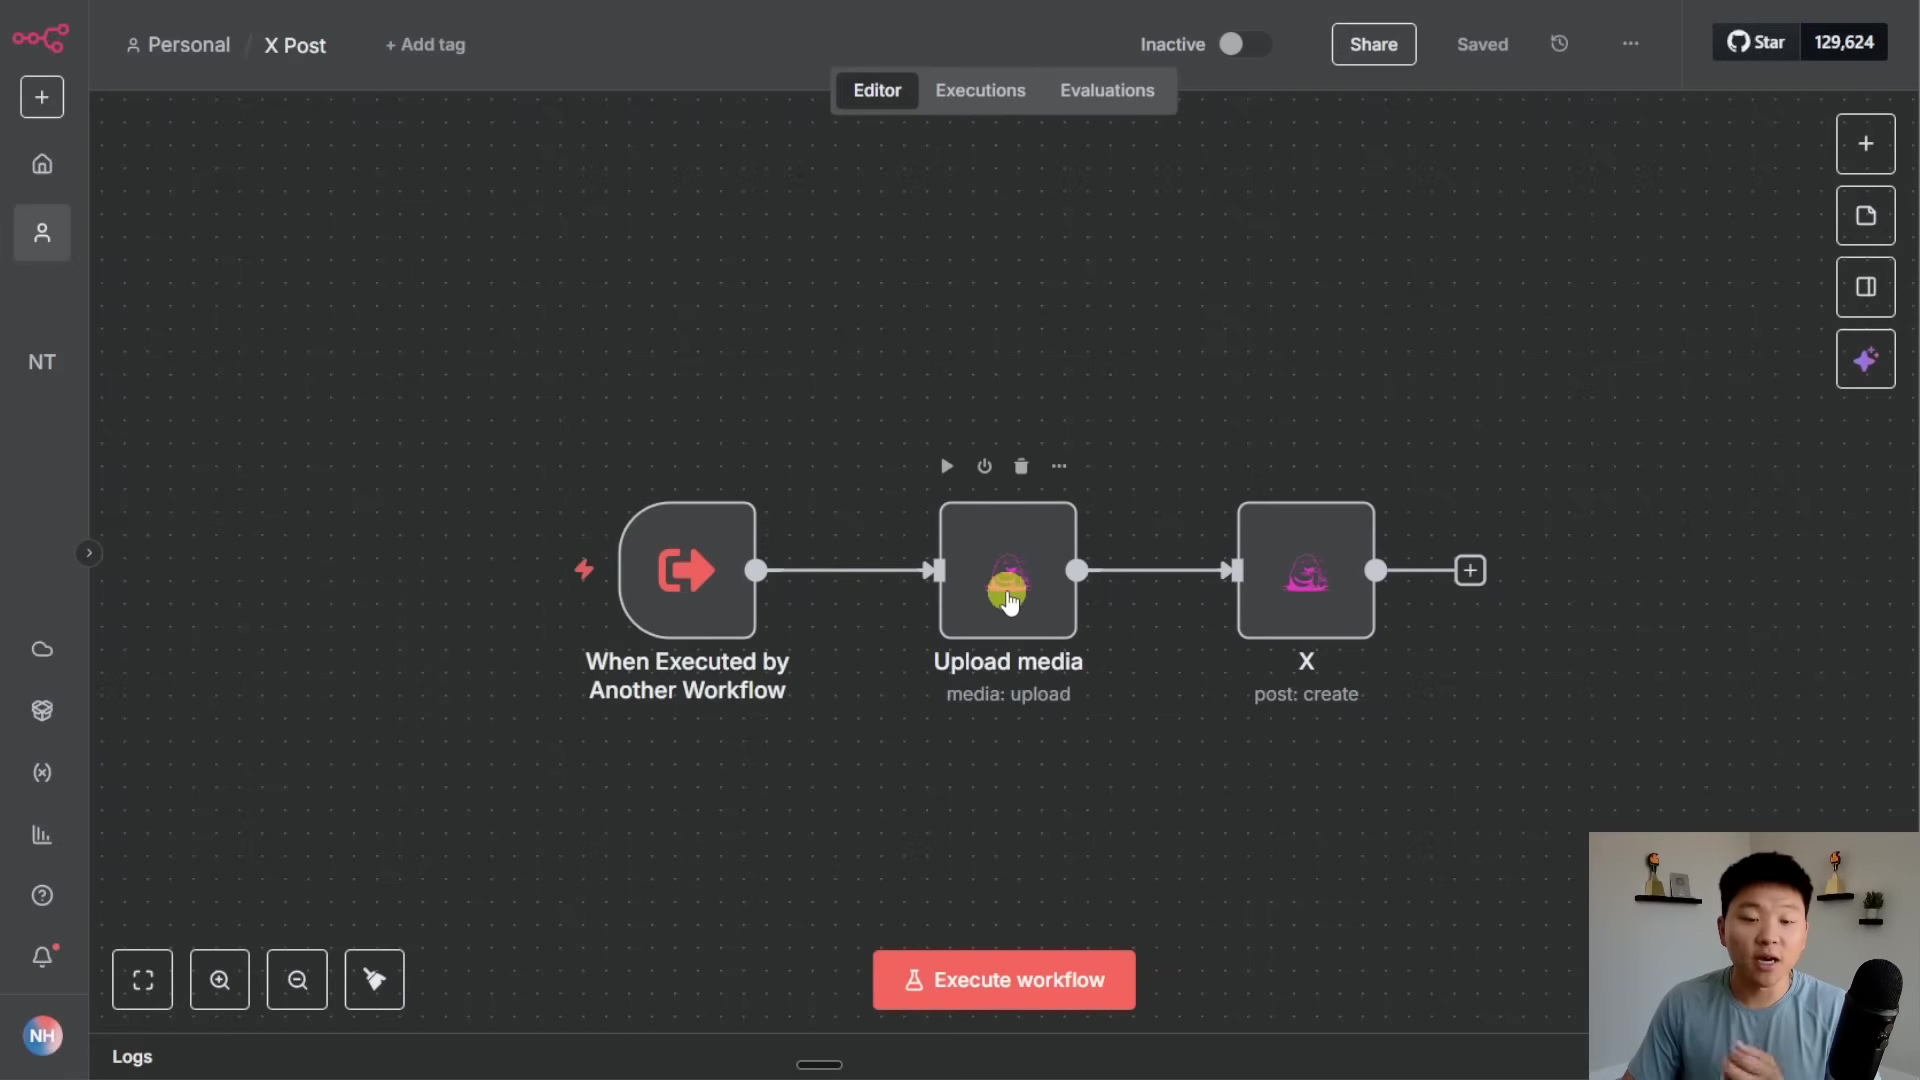Deactivate Upload media node via power icon
Image resolution: width=1920 pixels, height=1080 pixels.
coord(984,466)
